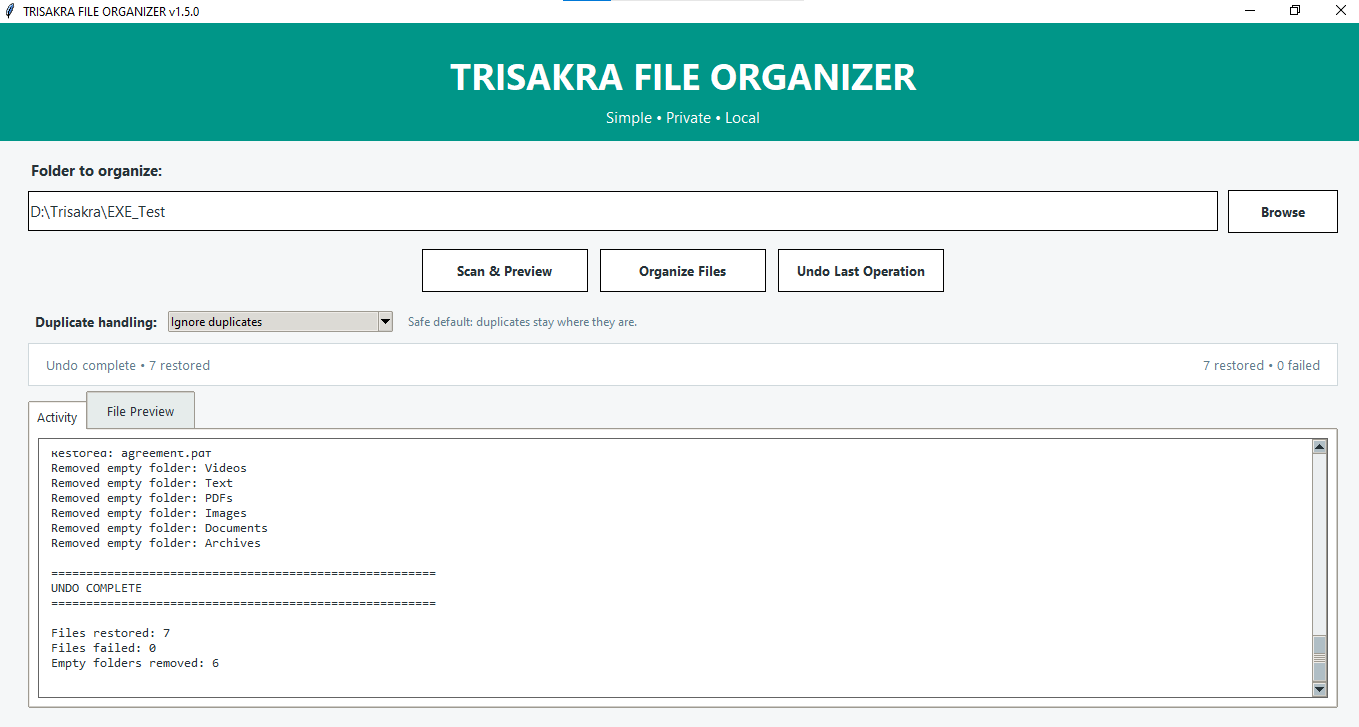
Task: Click log line 'Removed empty folder: Videos'
Action: coord(149,468)
